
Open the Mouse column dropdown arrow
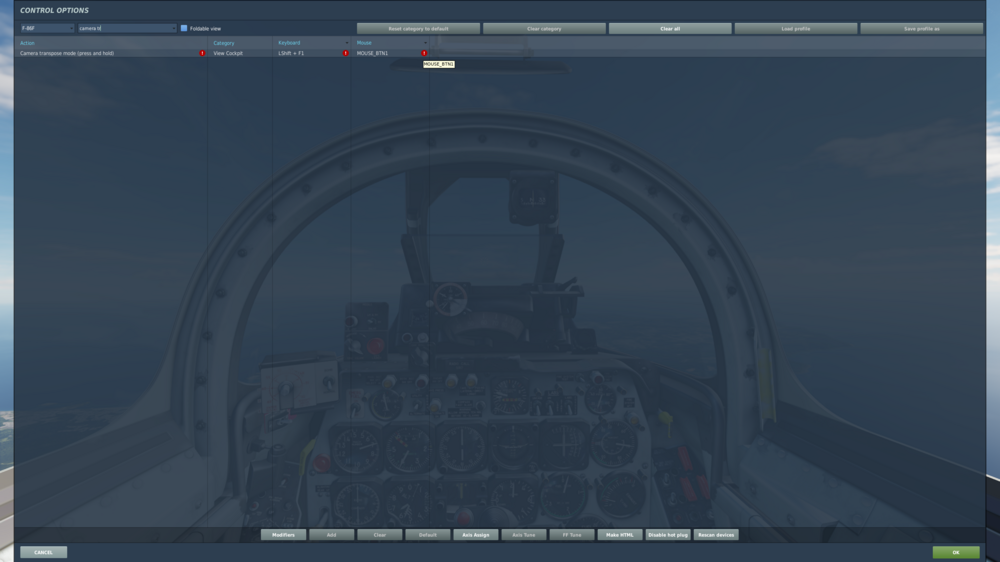tap(425, 43)
